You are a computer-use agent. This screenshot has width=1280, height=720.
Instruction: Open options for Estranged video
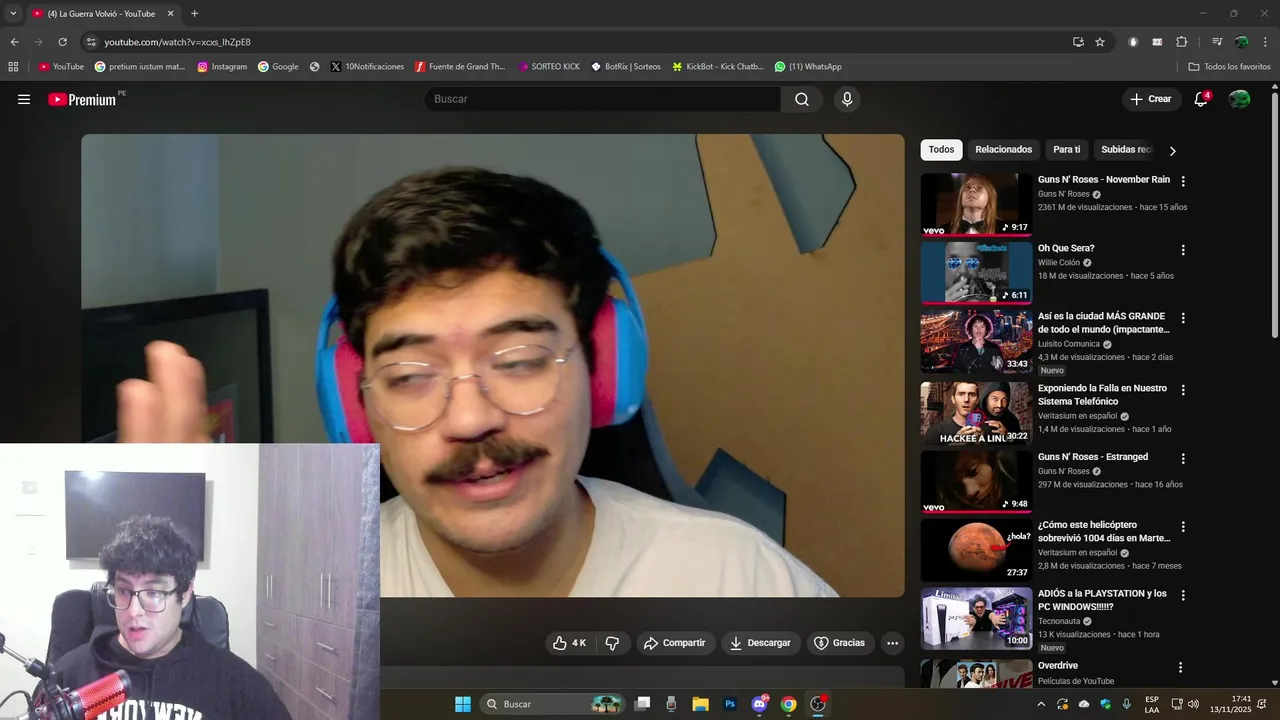click(1183, 459)
